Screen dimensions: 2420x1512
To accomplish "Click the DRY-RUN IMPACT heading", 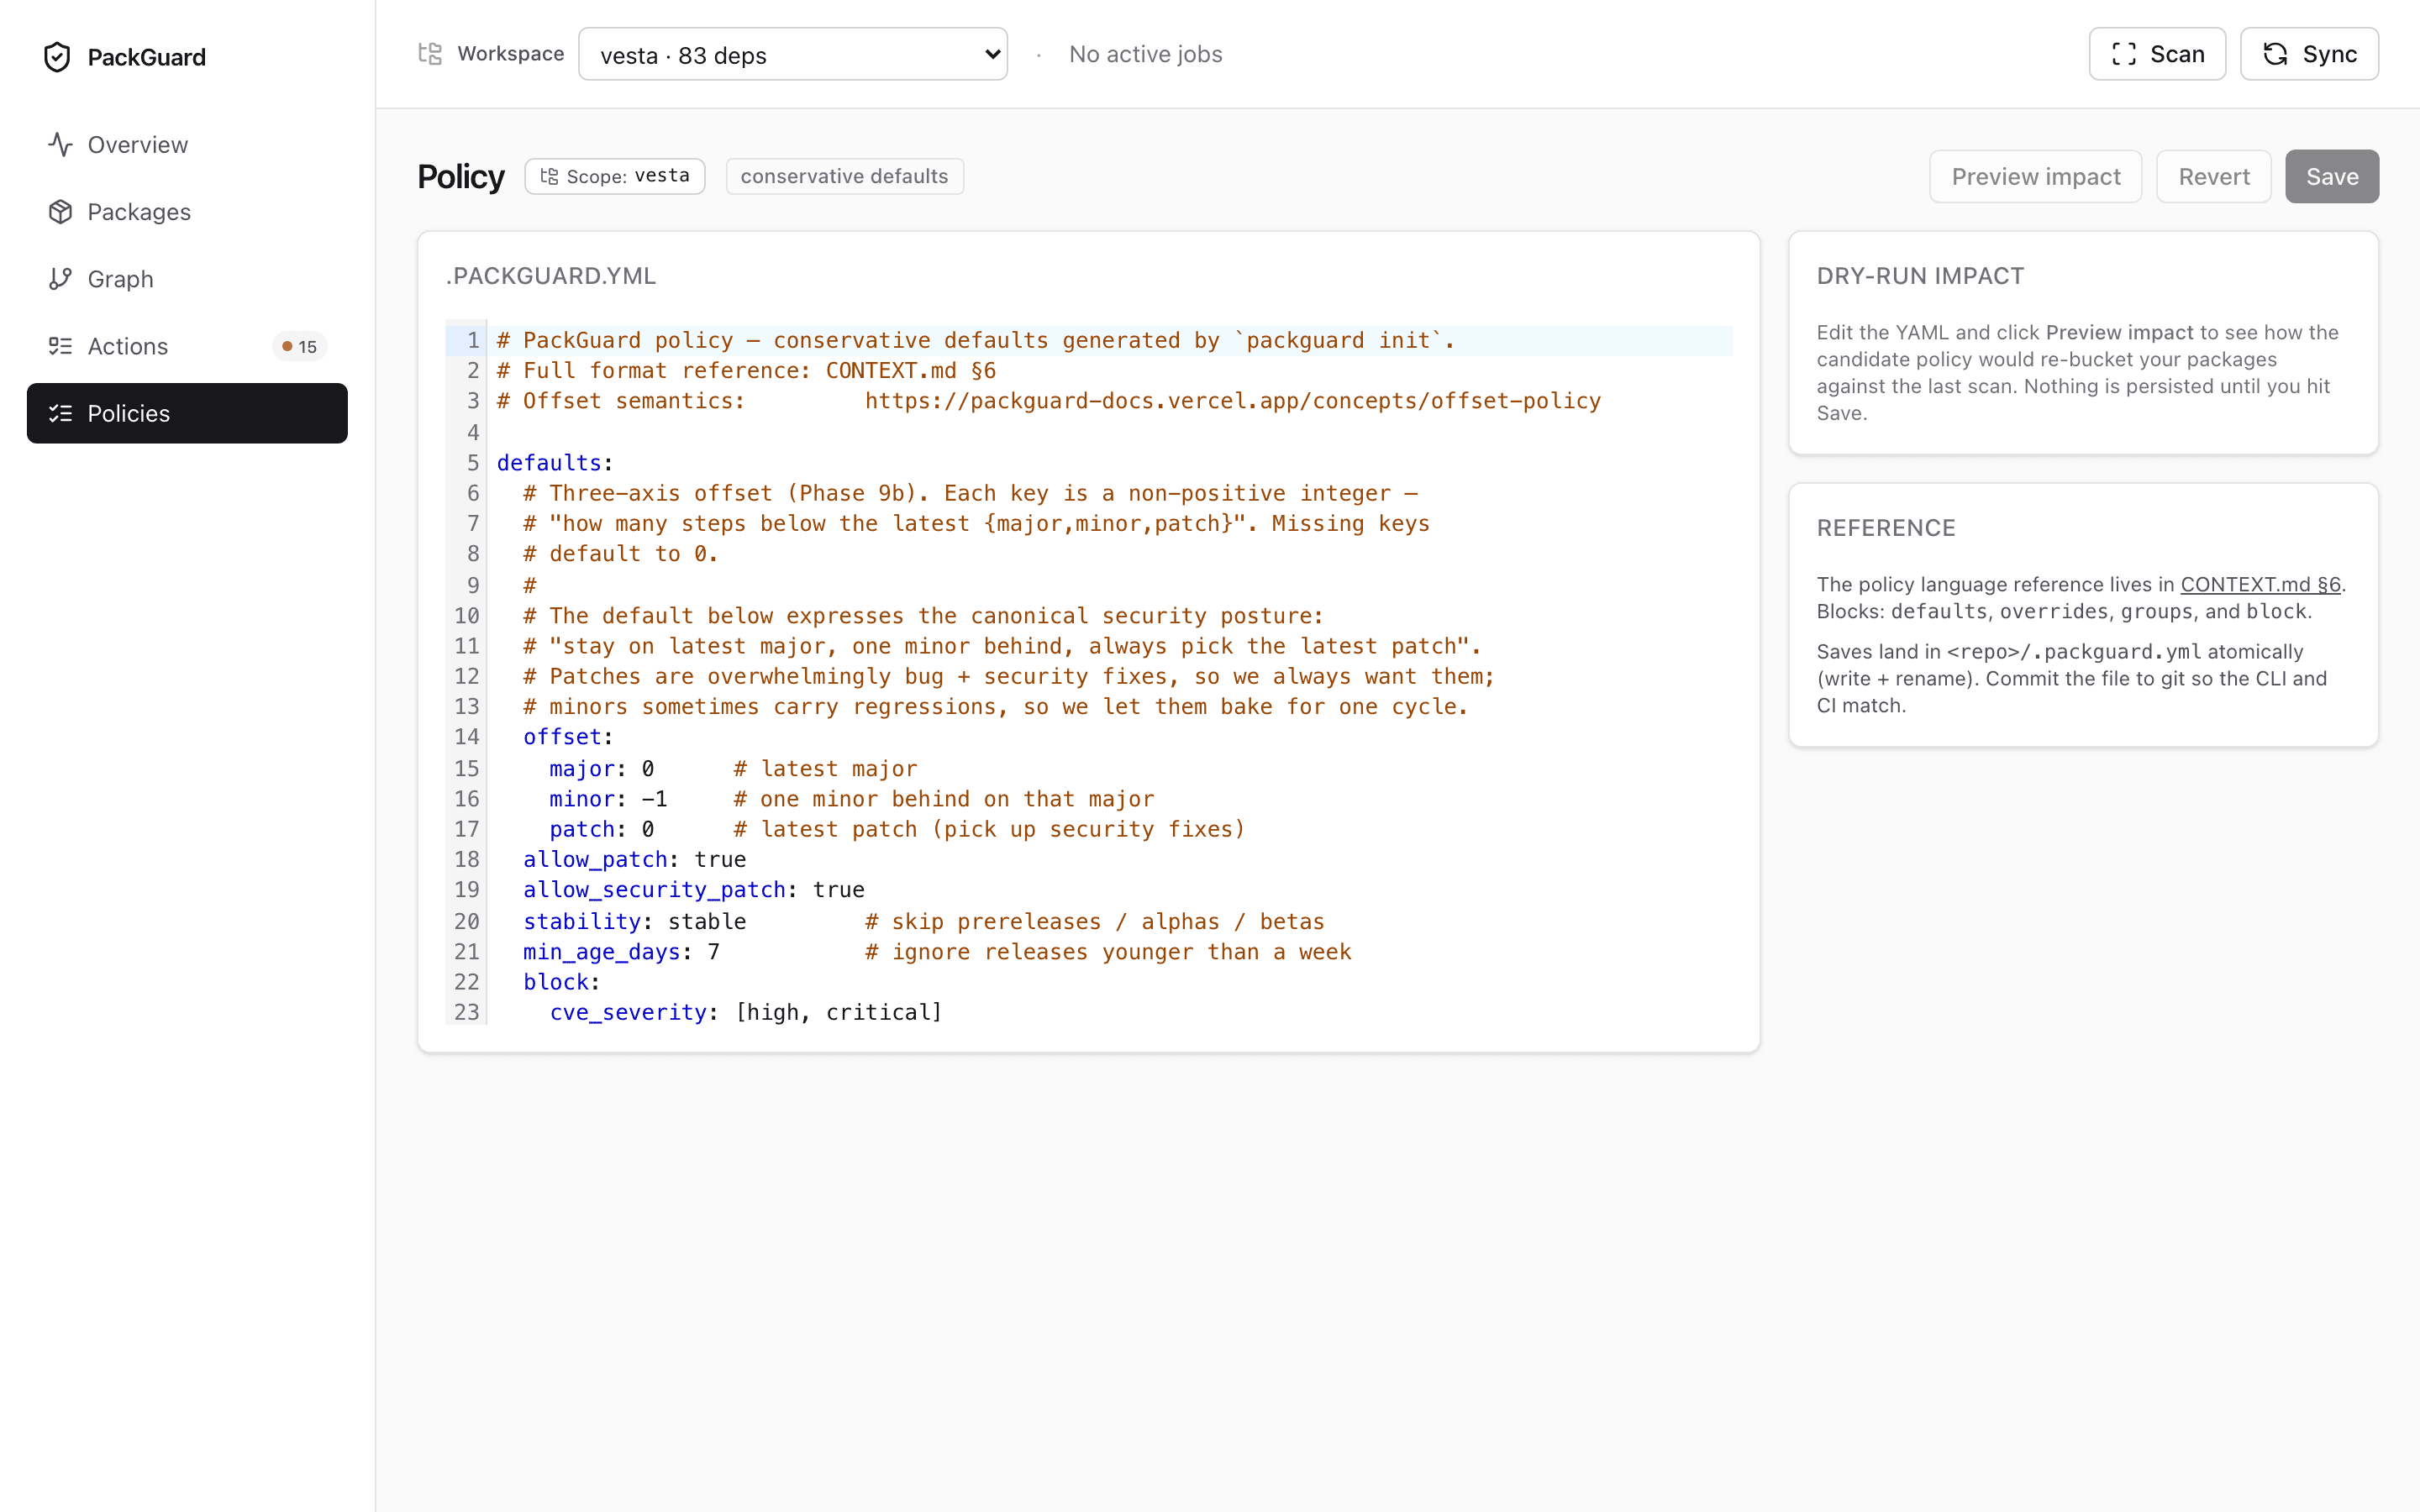I will 1920,276.
